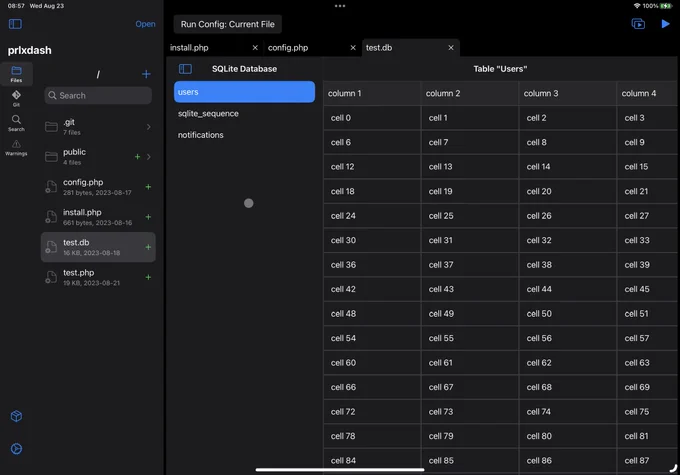Select cell 45 in the table

click(x=647, y=289)
